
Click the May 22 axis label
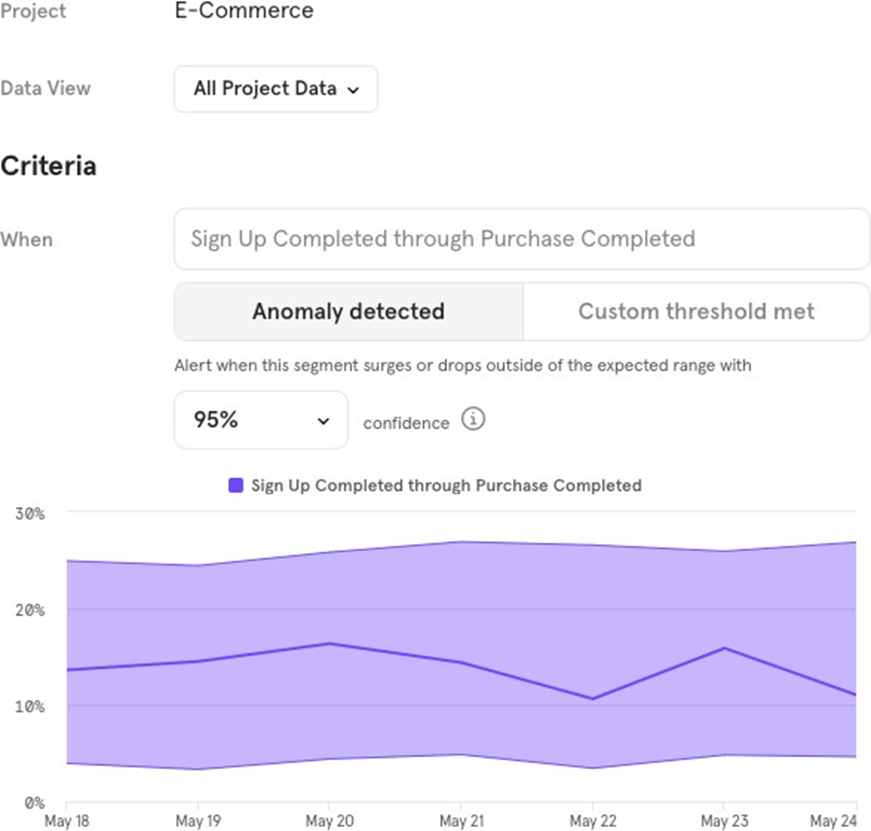pos(592,821)
